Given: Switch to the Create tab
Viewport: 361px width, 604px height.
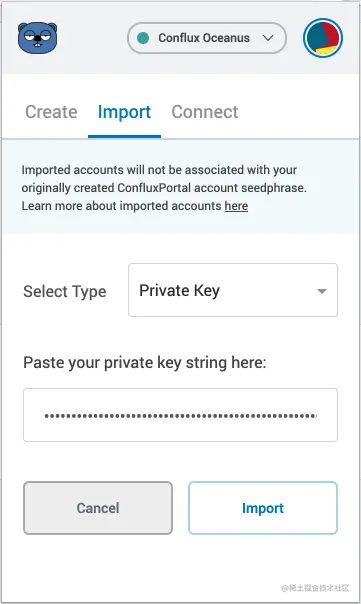Looking at the screenshot, I should pos(51,112).
